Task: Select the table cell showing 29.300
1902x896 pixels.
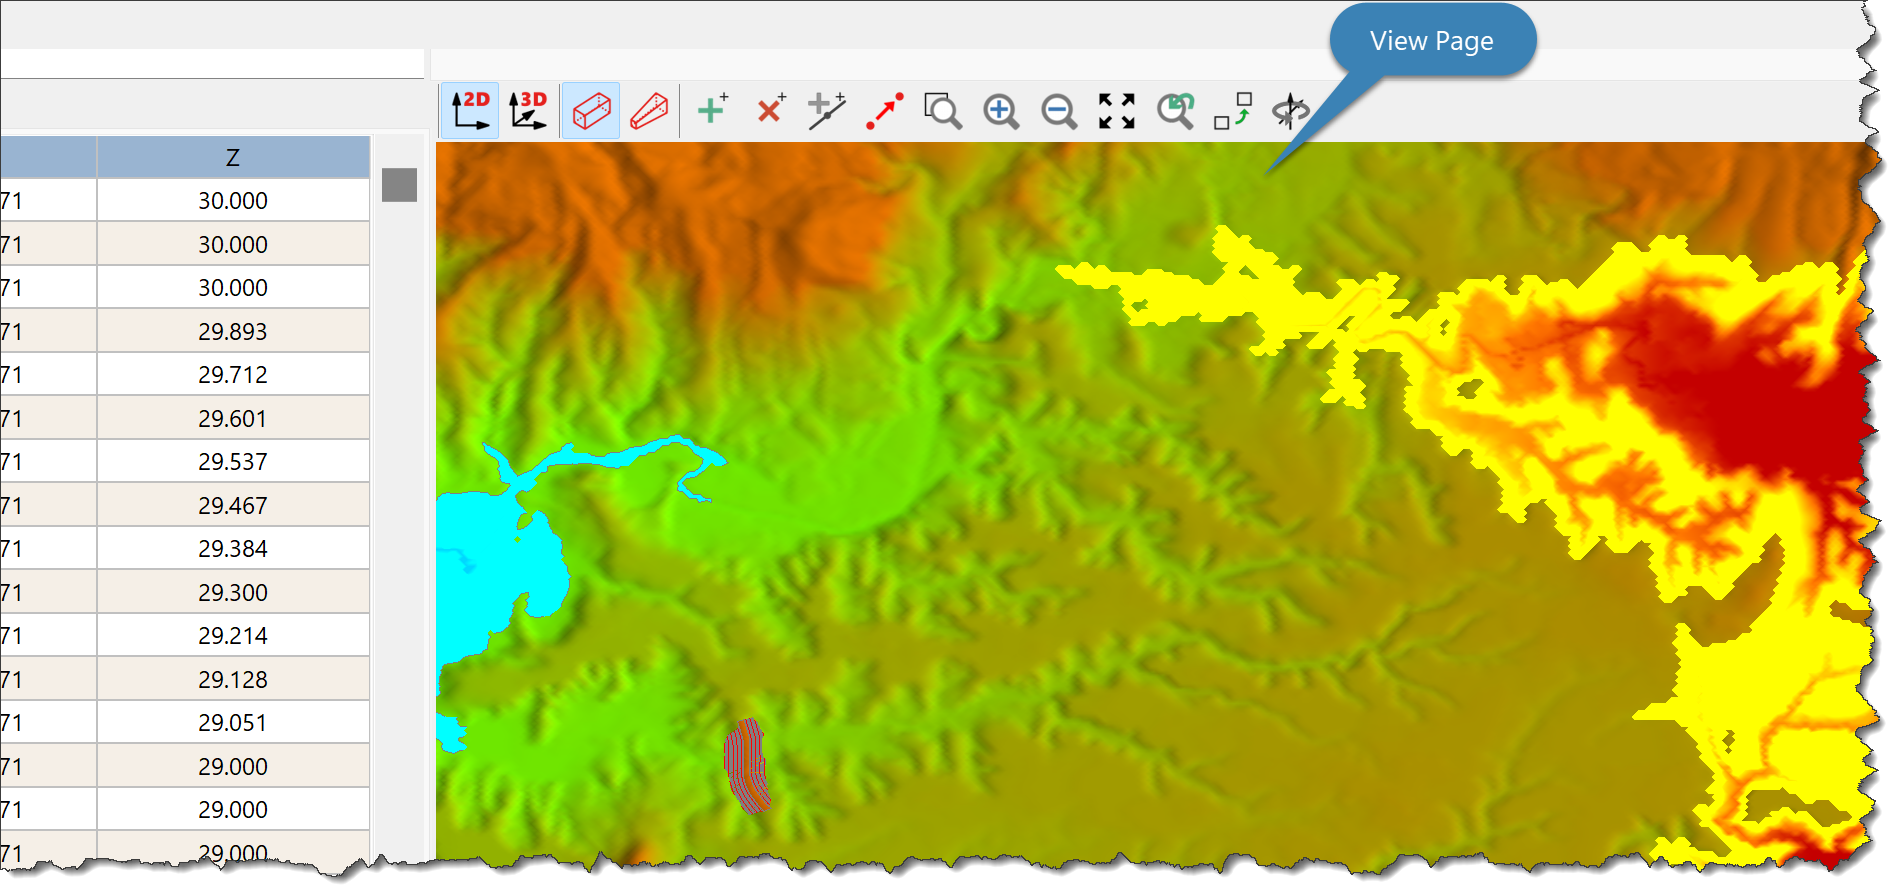Action: click(x=233, y=592)
